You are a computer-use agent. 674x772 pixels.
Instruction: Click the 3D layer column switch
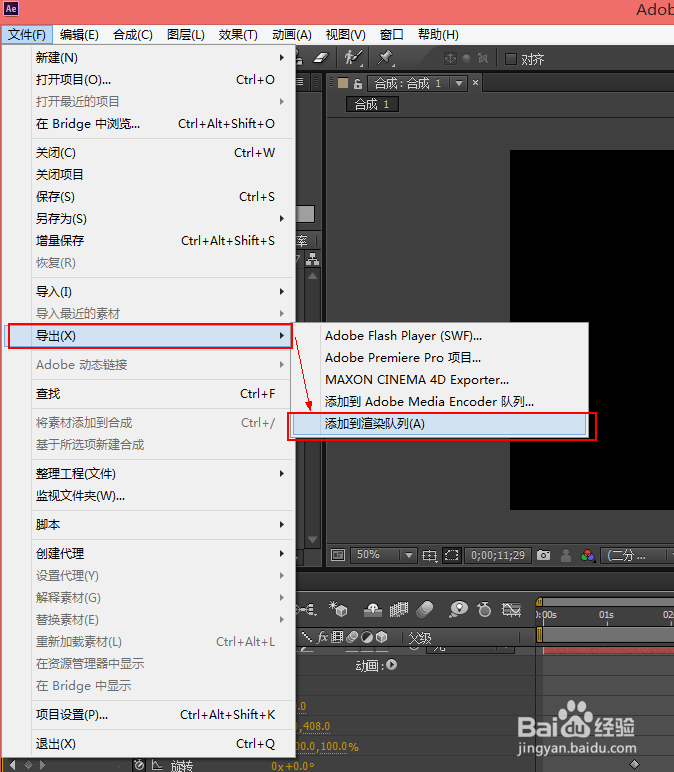coord(382,637)
